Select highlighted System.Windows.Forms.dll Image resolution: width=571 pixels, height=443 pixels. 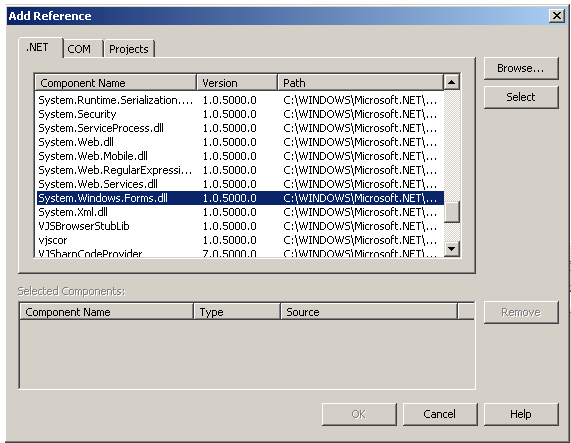pyautogui.click(x=240, y=198)
